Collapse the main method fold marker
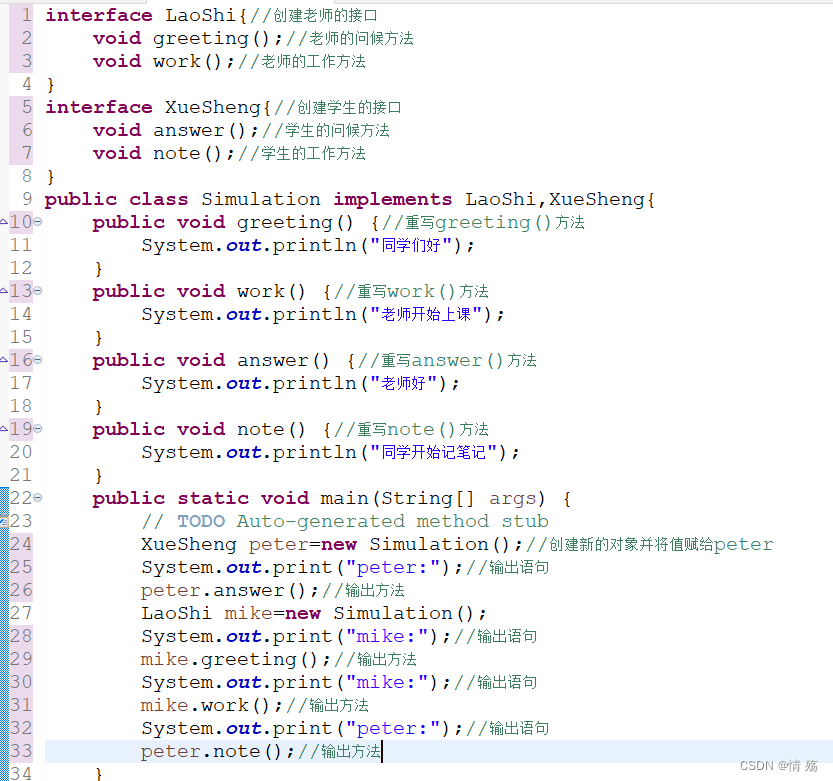The height and width of the screenshot is (781, 833). coord(36,497)
